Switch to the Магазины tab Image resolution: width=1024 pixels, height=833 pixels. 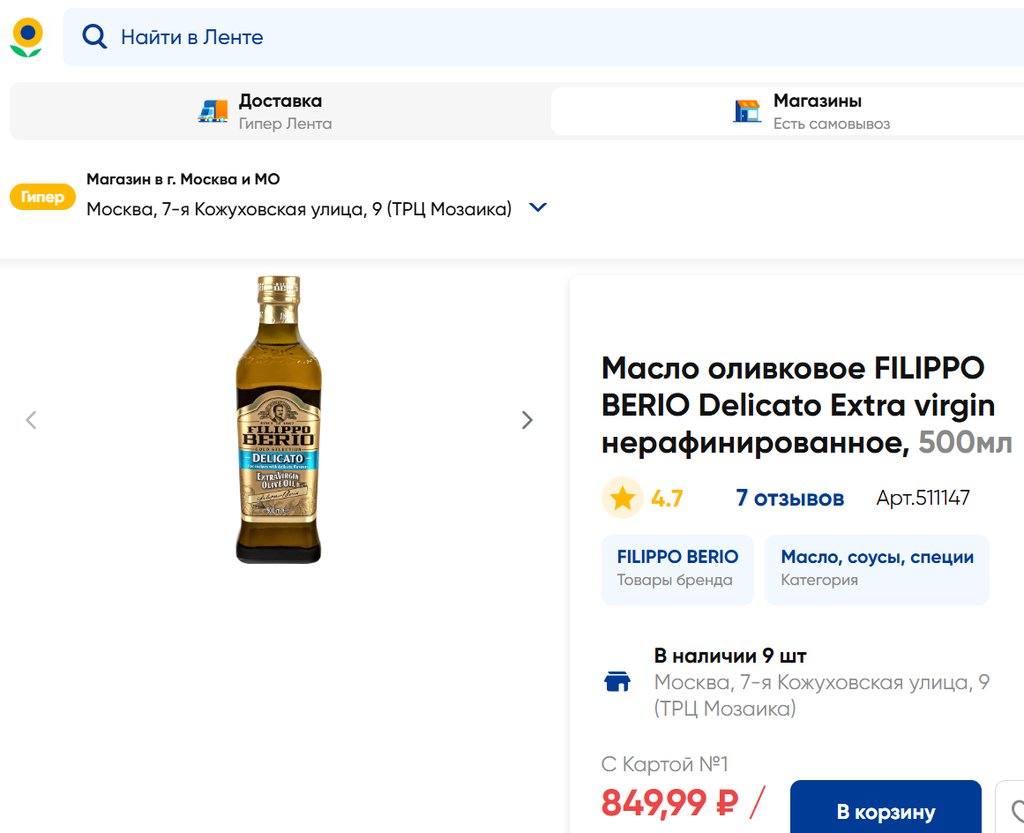[x=816, y=111]
